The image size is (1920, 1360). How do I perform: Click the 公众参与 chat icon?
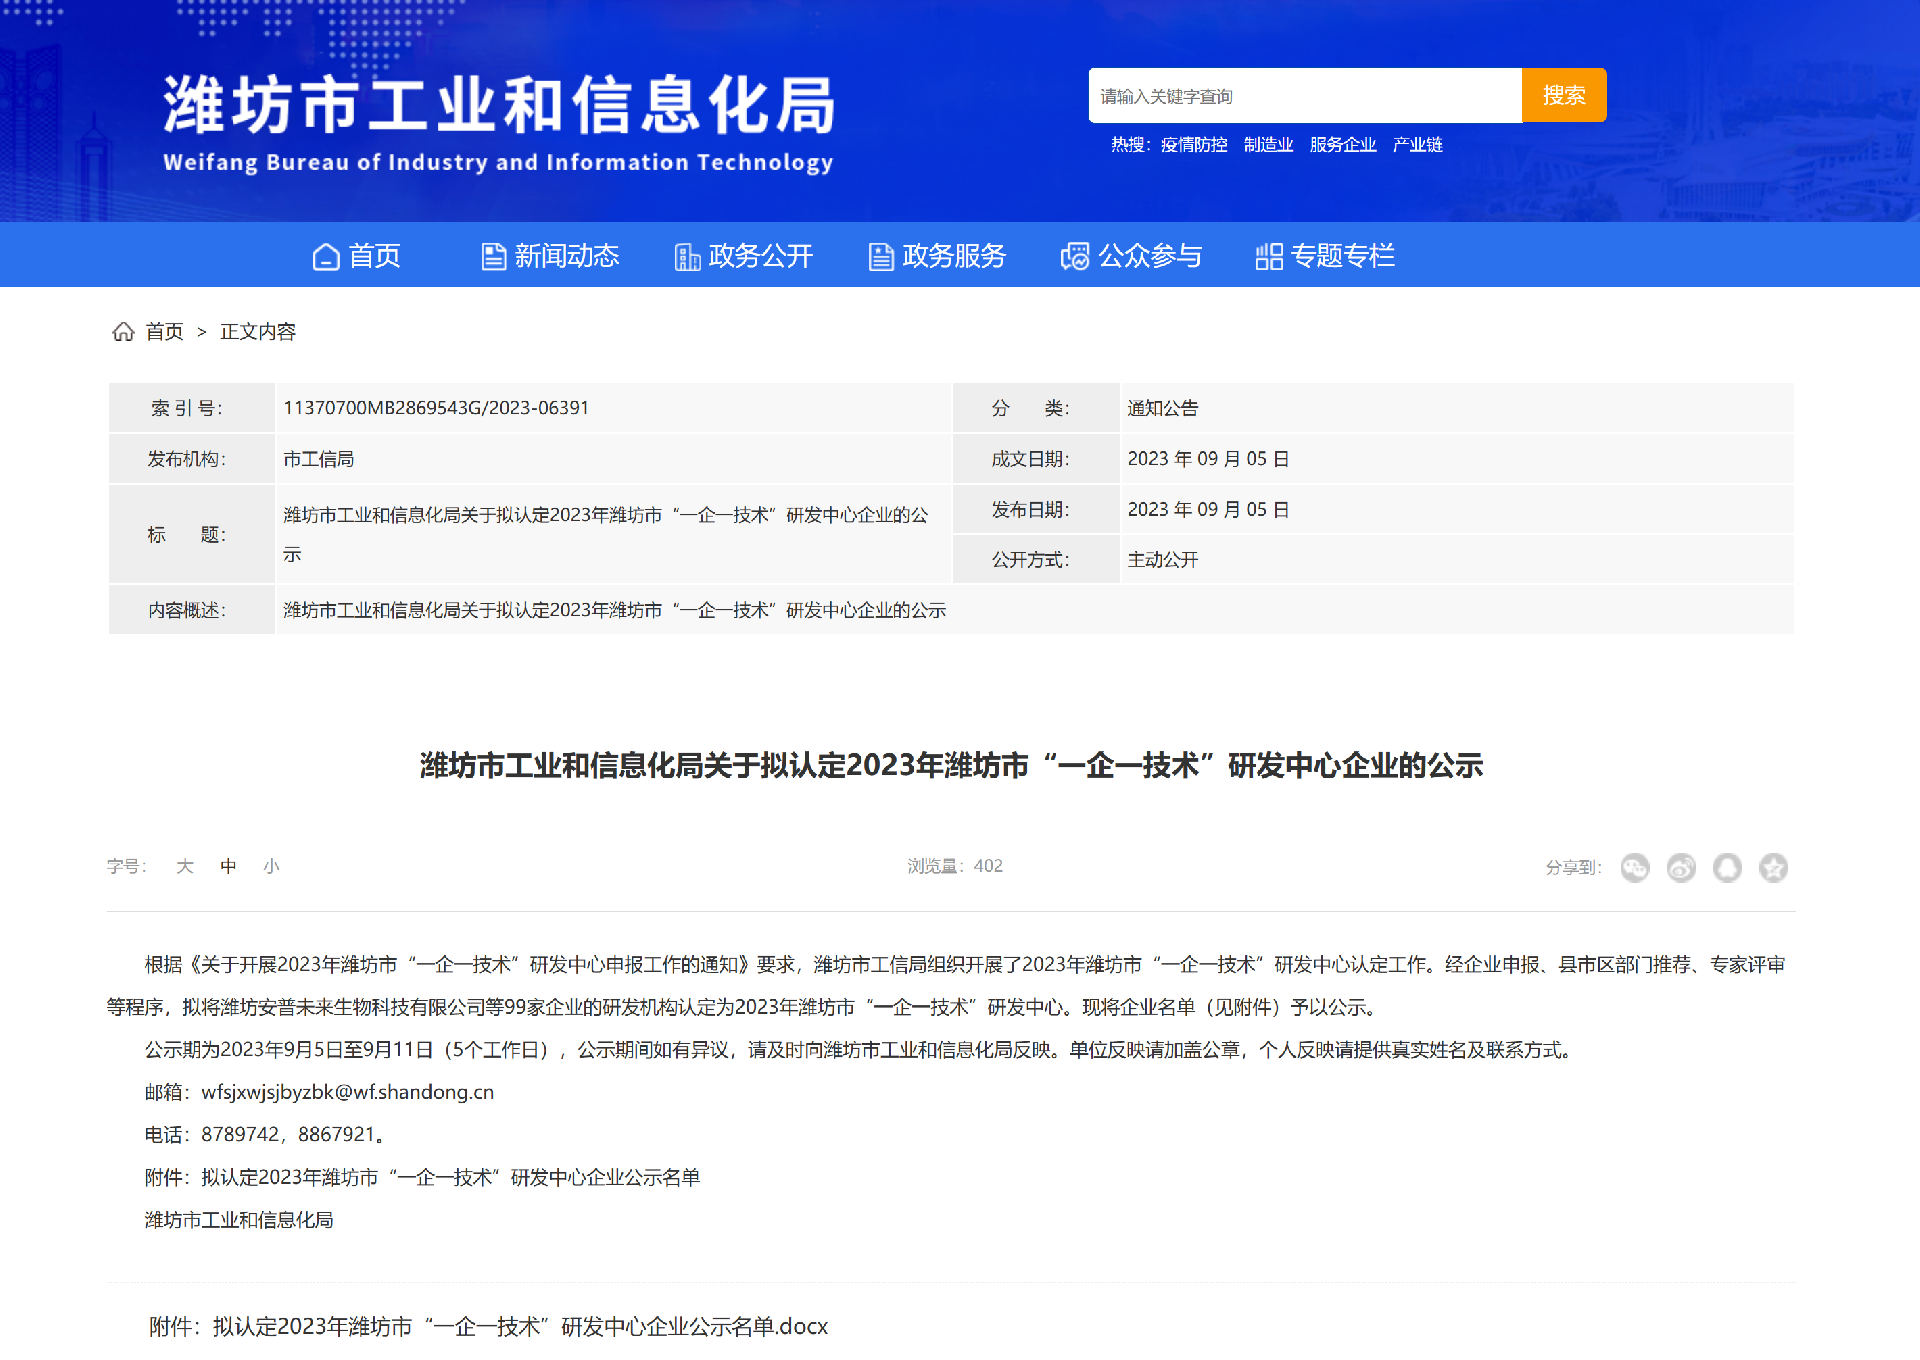[x=1075, y=257]
